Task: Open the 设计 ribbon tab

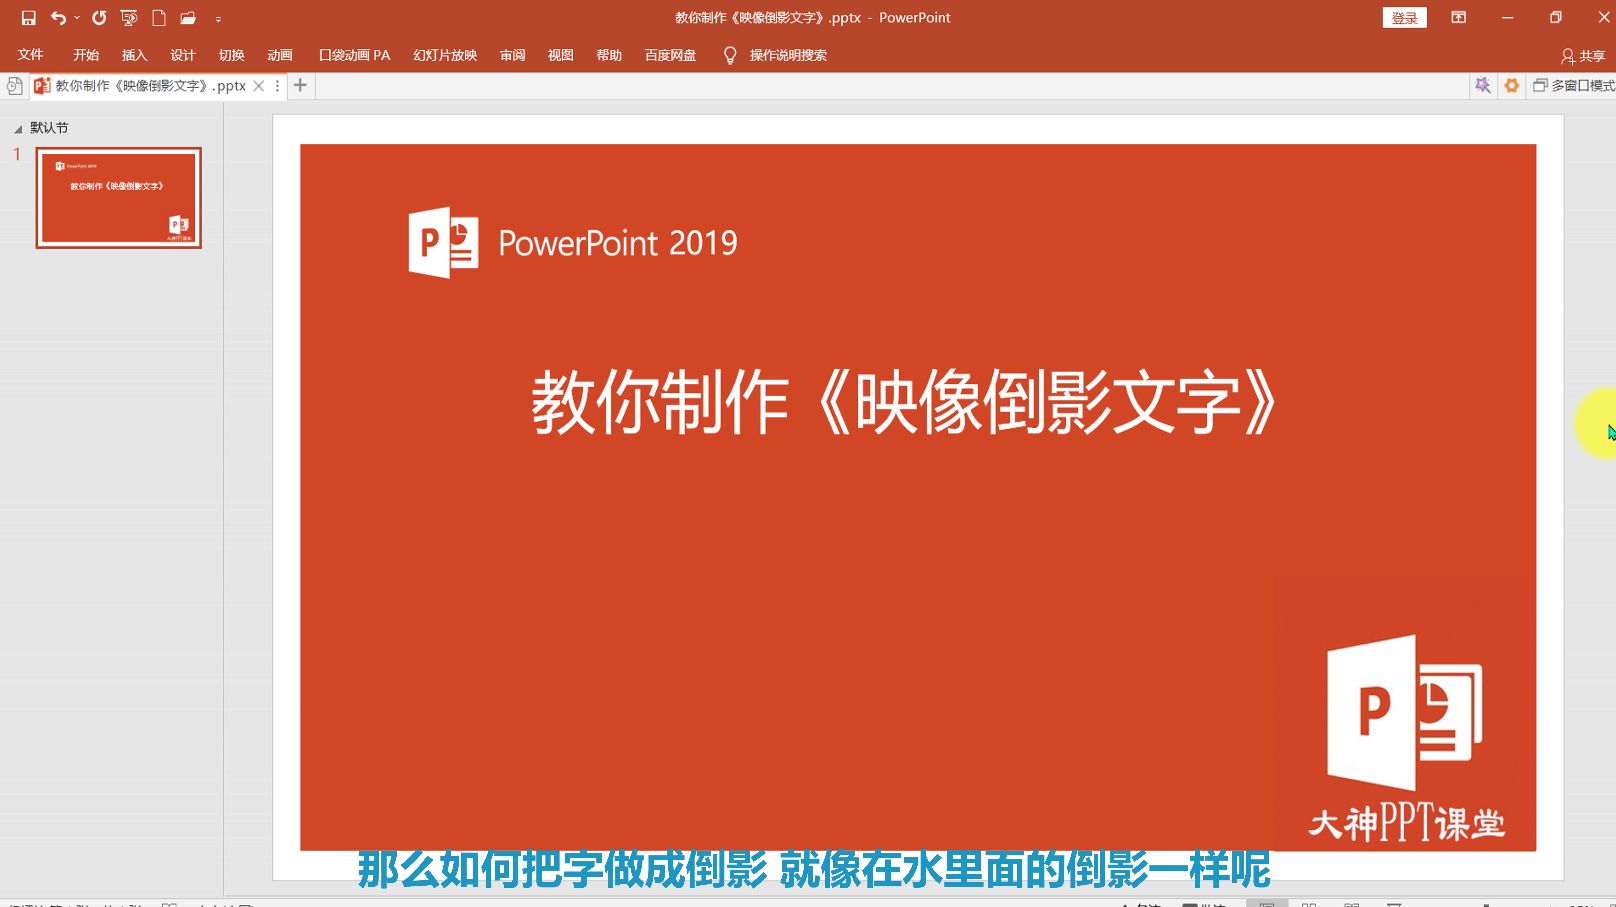Action: point(183,55)
